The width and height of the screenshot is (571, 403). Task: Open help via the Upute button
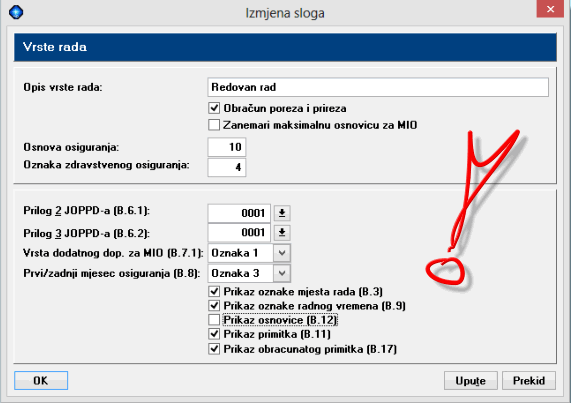[x=470, y=380]
